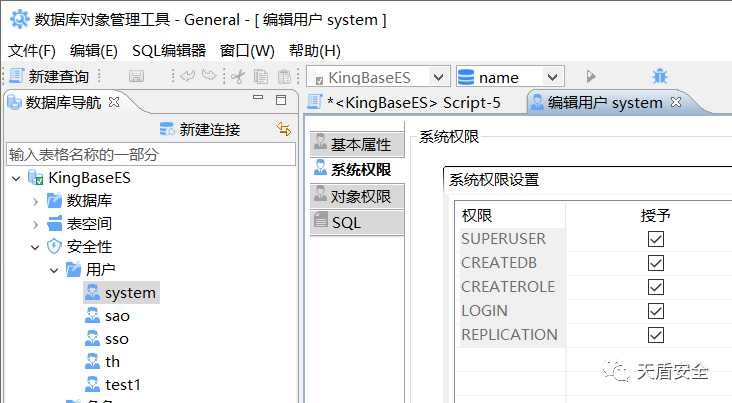Toggle the CREATEDB privilege checkbox
Image resolution: width=732 pixels, height=403 pixels.
coord(656,263)
